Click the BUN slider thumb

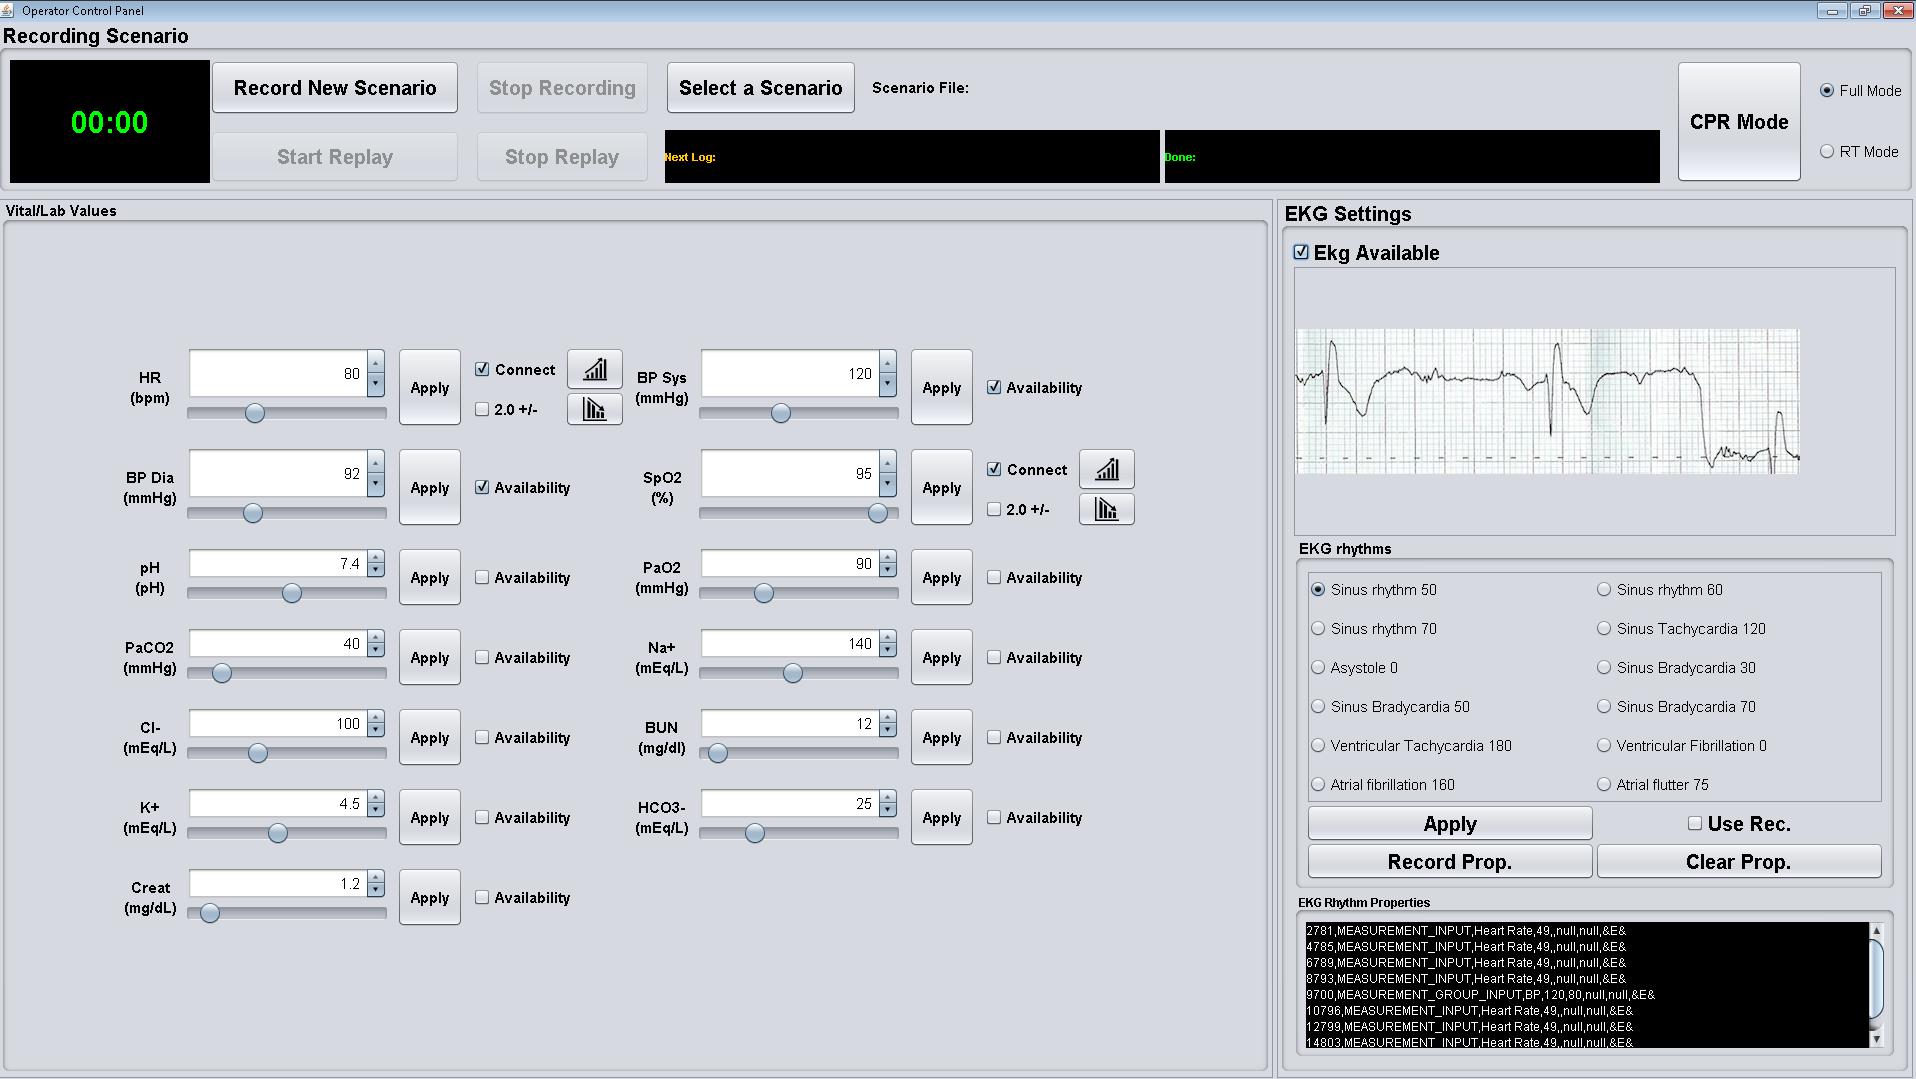718,753
